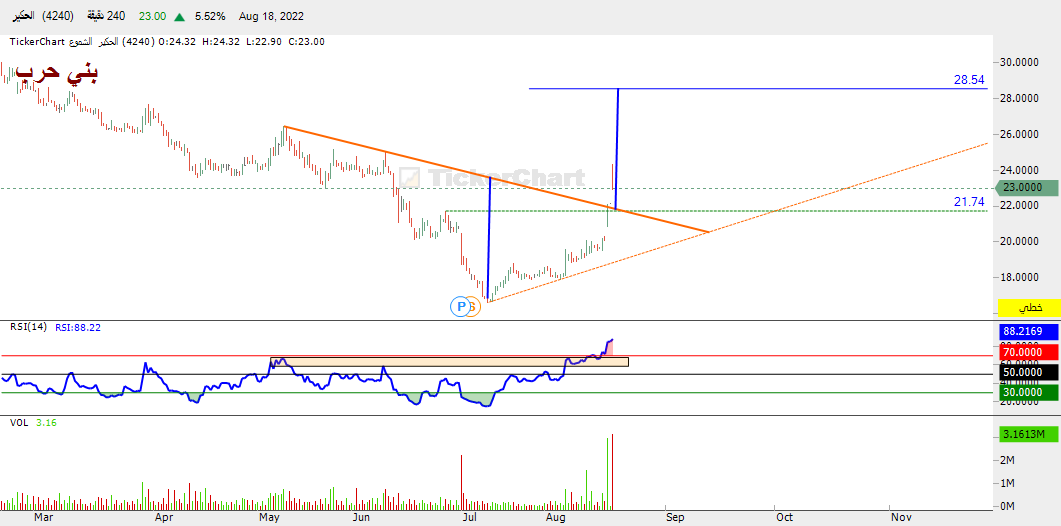Click the blue P marker on the chart
The image size is (1061, 526).
[460, 306]
